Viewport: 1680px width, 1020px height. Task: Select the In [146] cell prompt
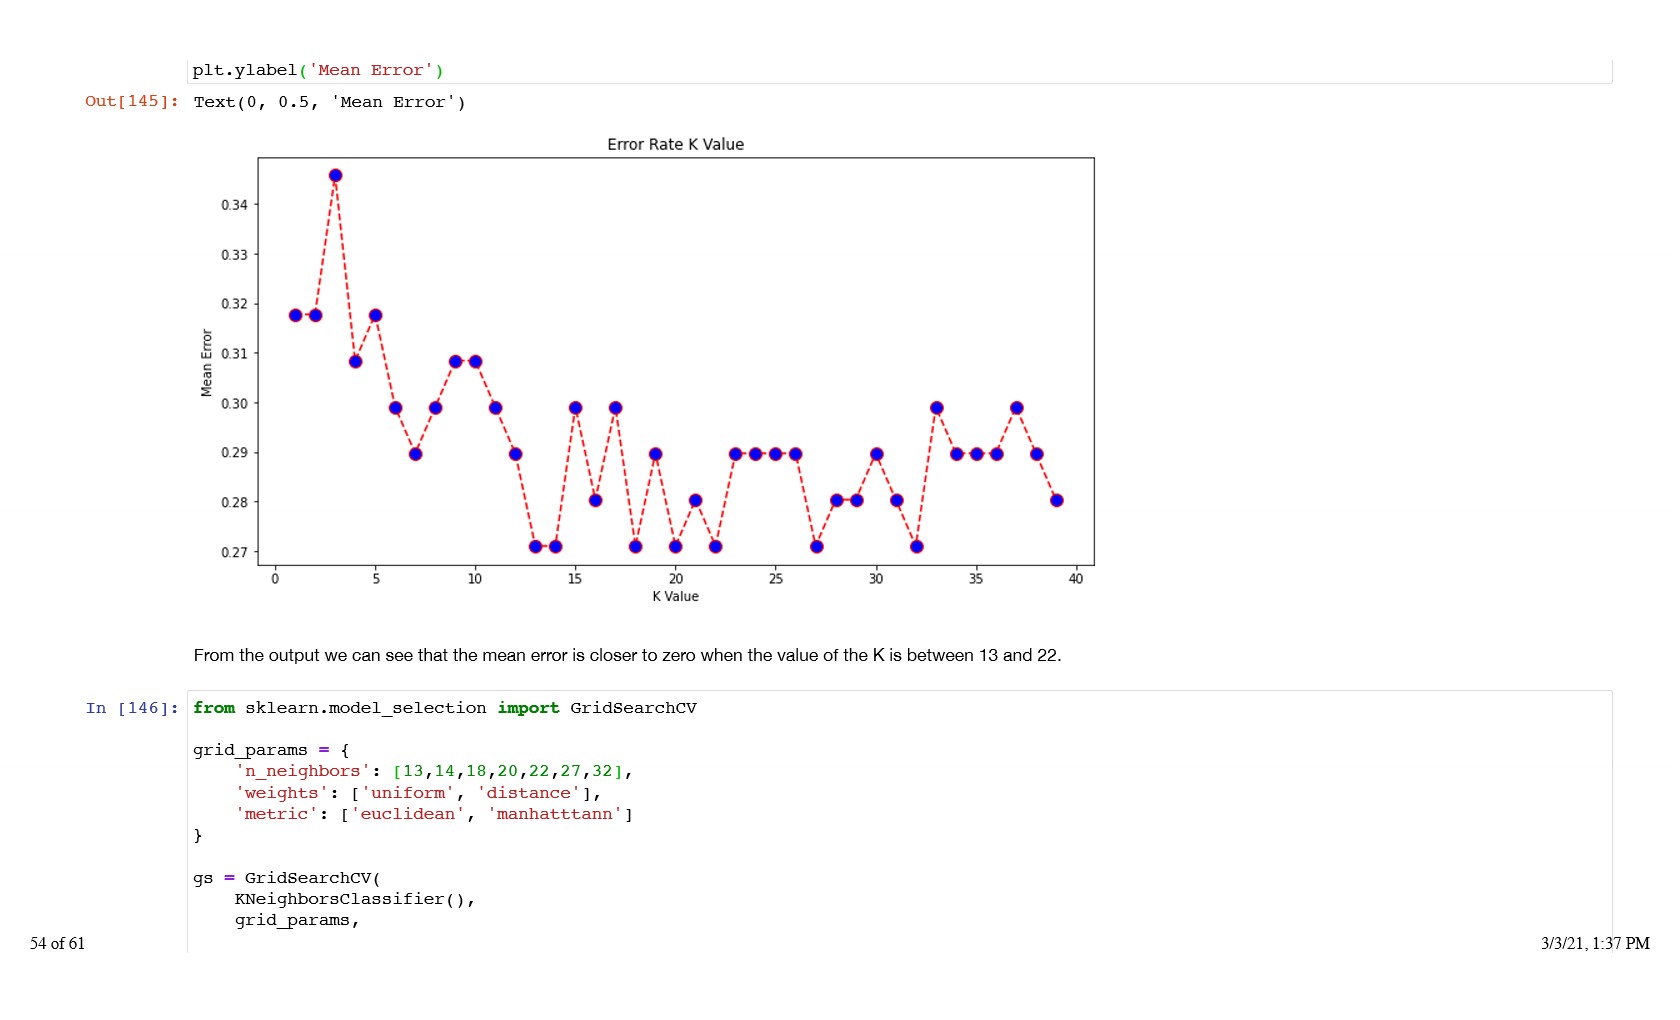point(132,708)
